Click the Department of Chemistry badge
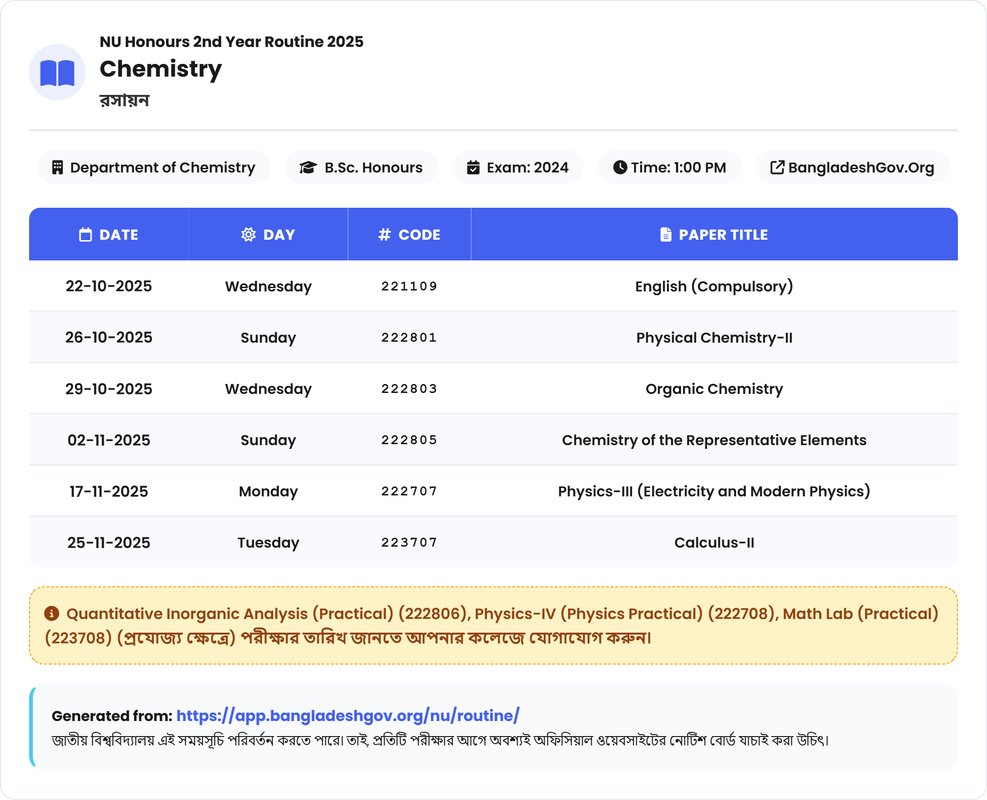 point(154,167)
